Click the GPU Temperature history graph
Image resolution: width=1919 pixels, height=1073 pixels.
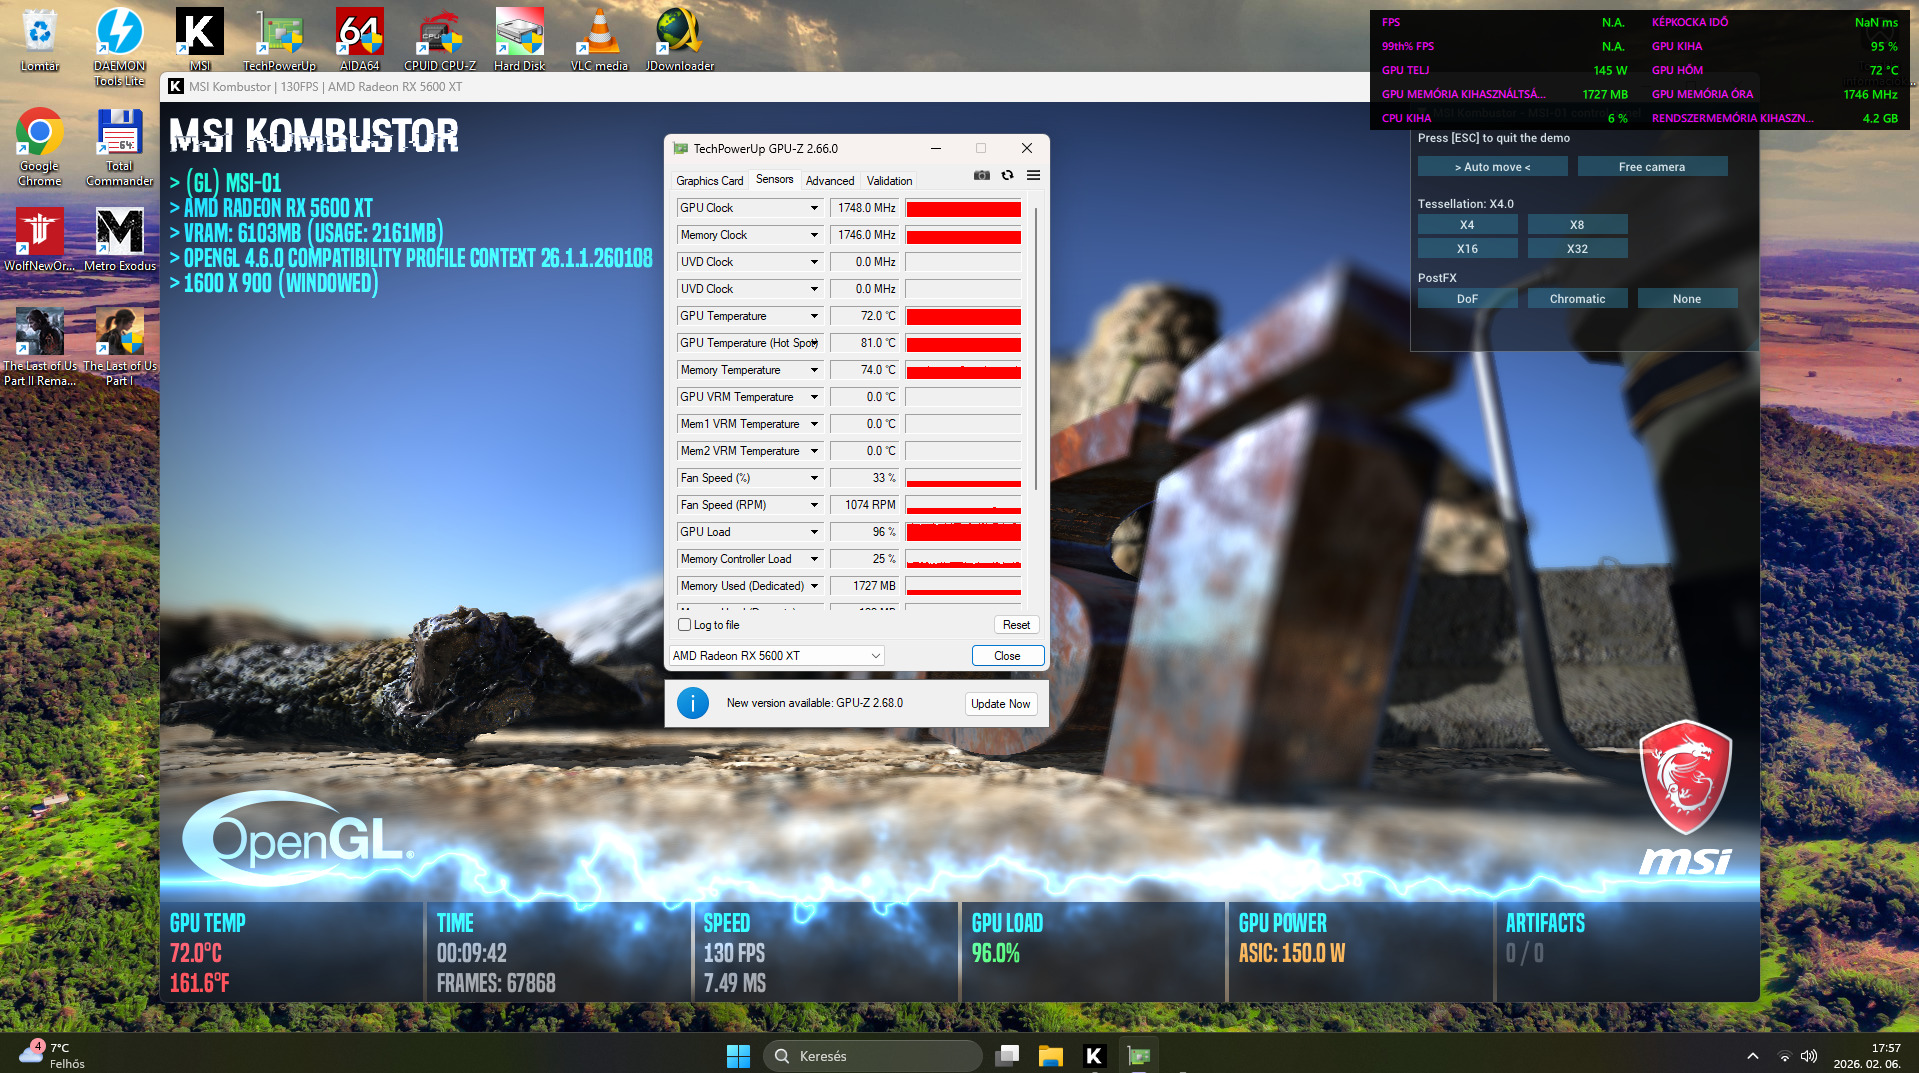coord(963,316)
